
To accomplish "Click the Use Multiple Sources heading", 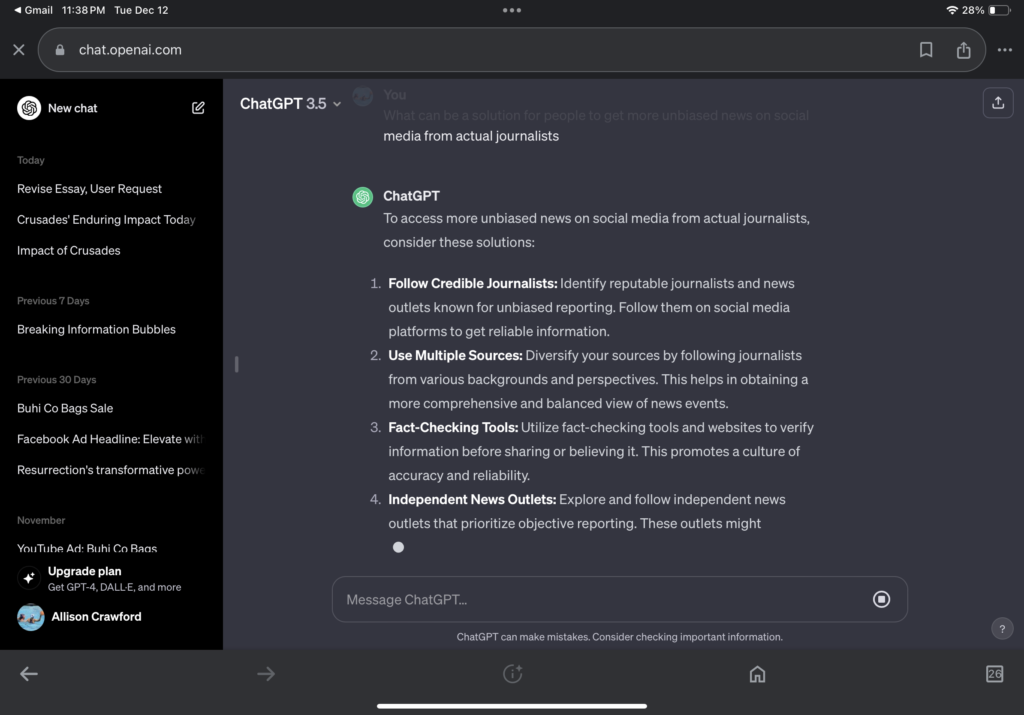I will 455,355.
